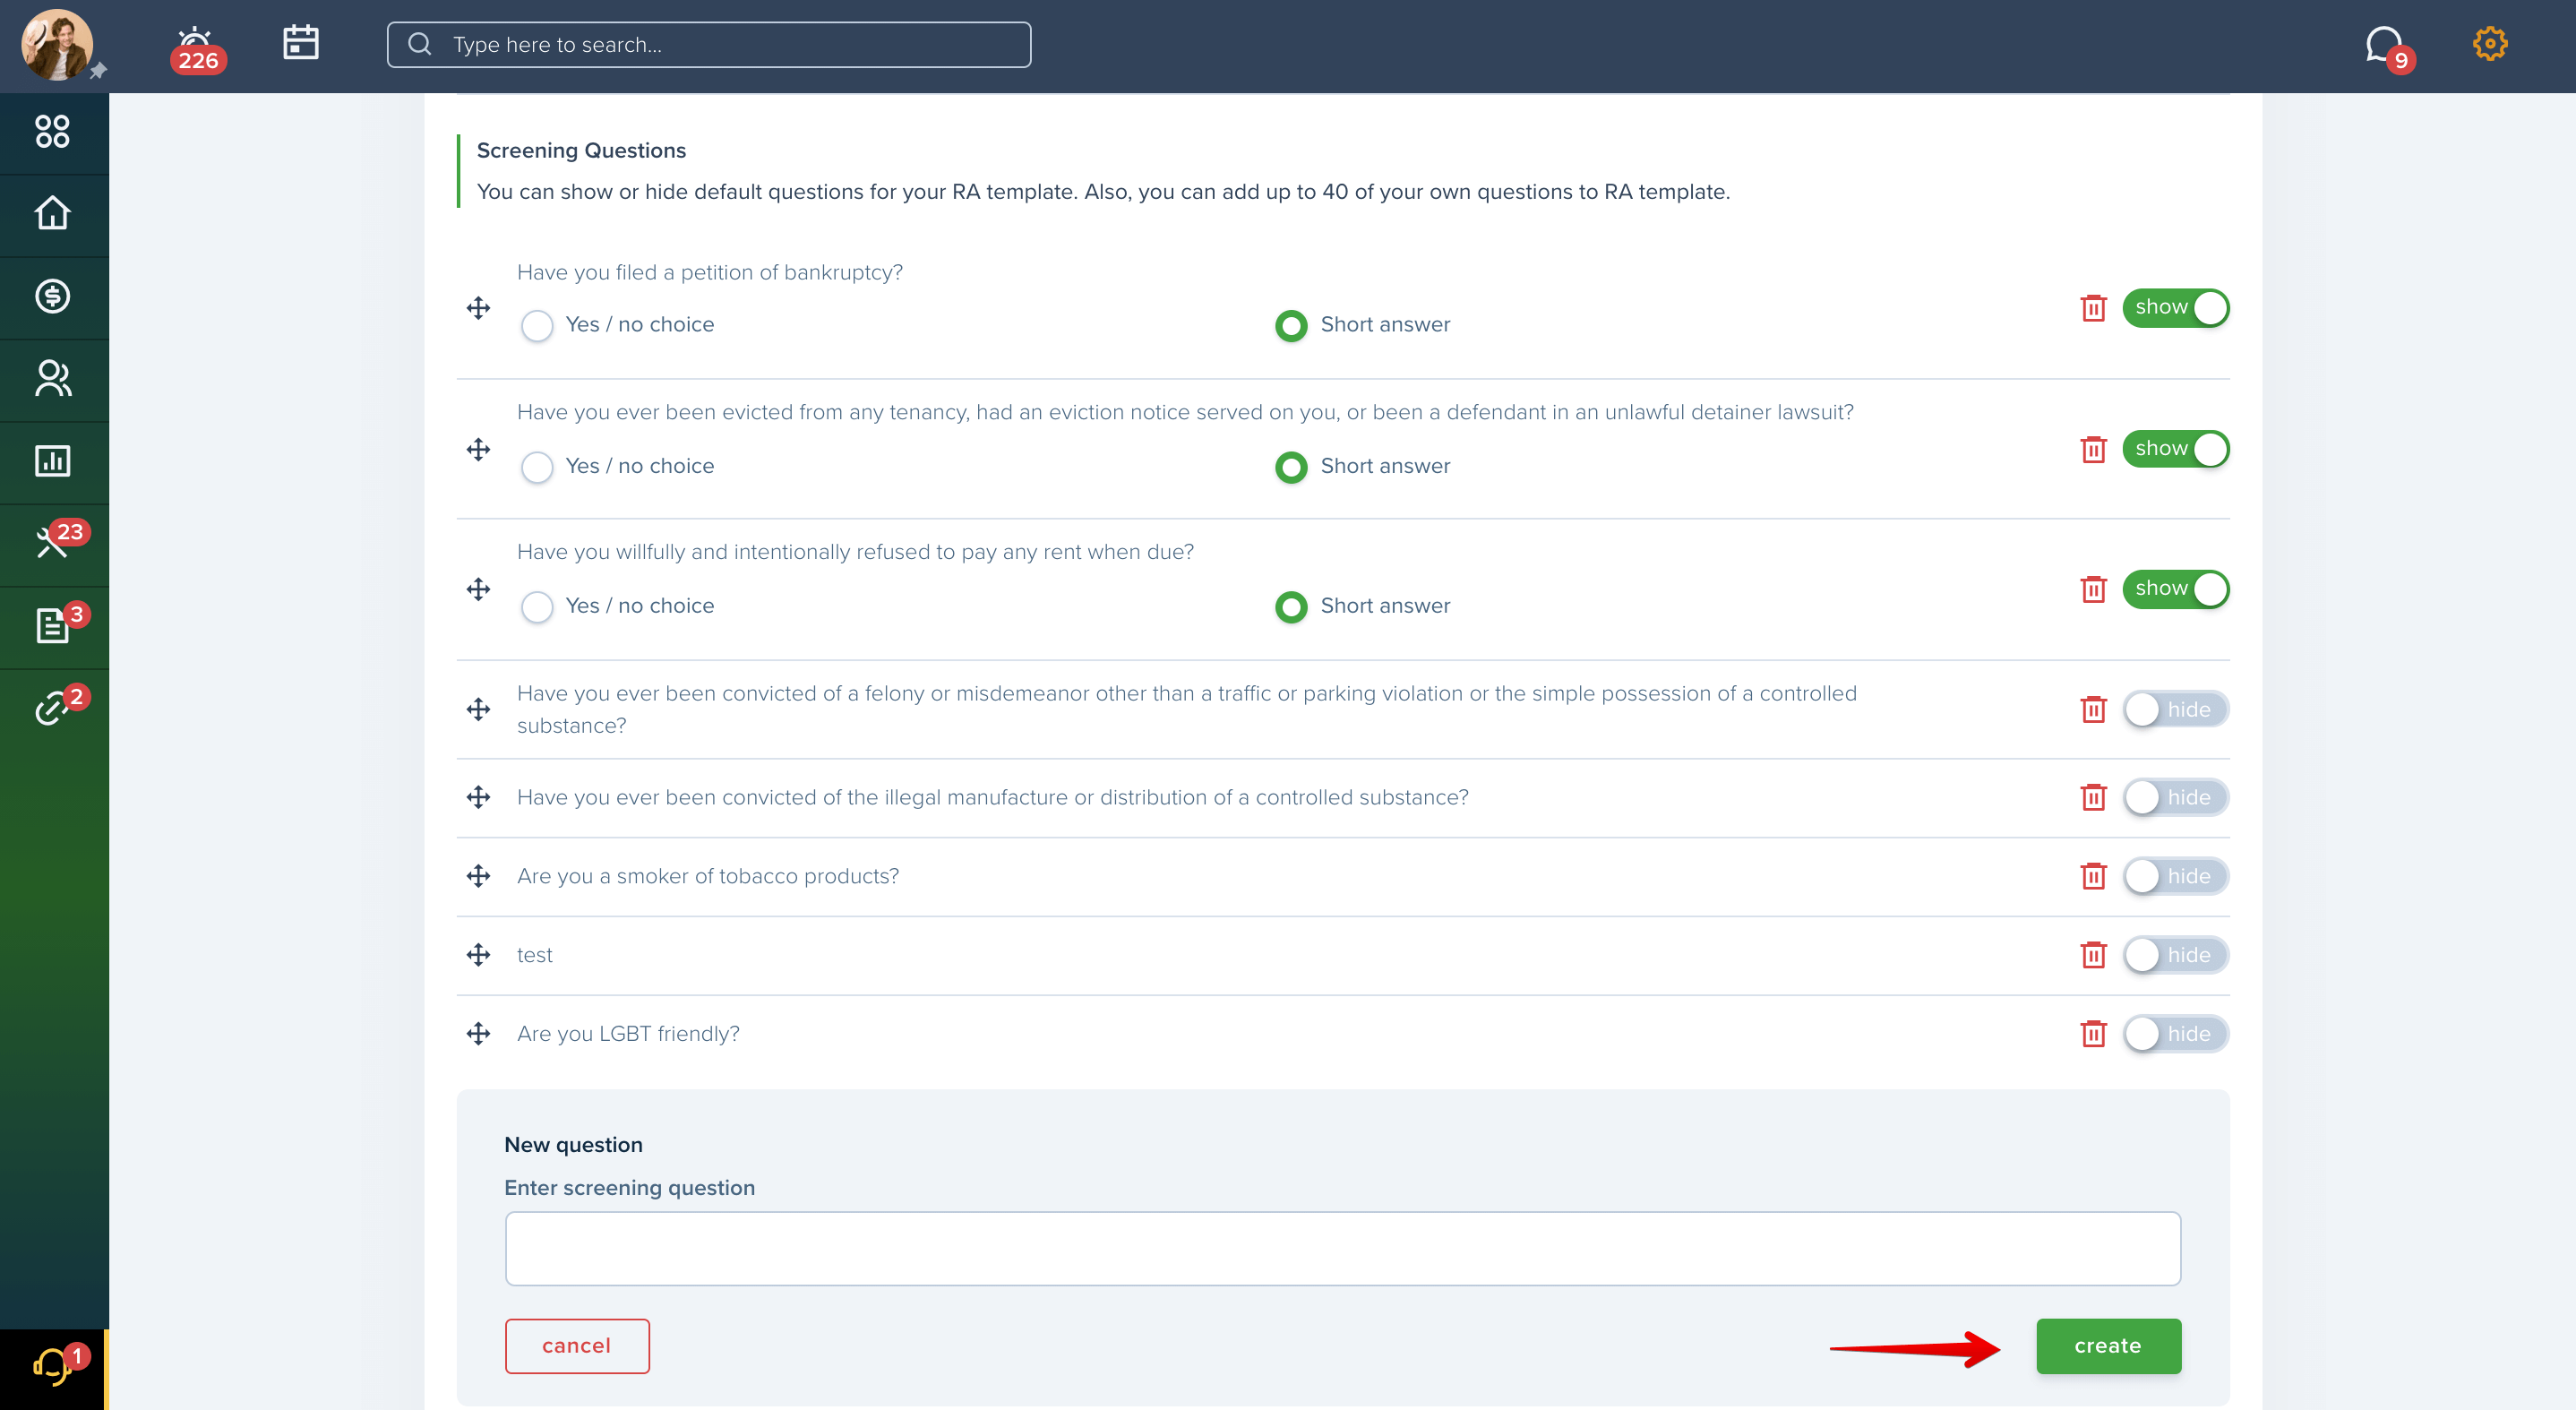Click the search field magnifier icon
Viewport: 2576px width, 1410px height.
click(420, 44)
